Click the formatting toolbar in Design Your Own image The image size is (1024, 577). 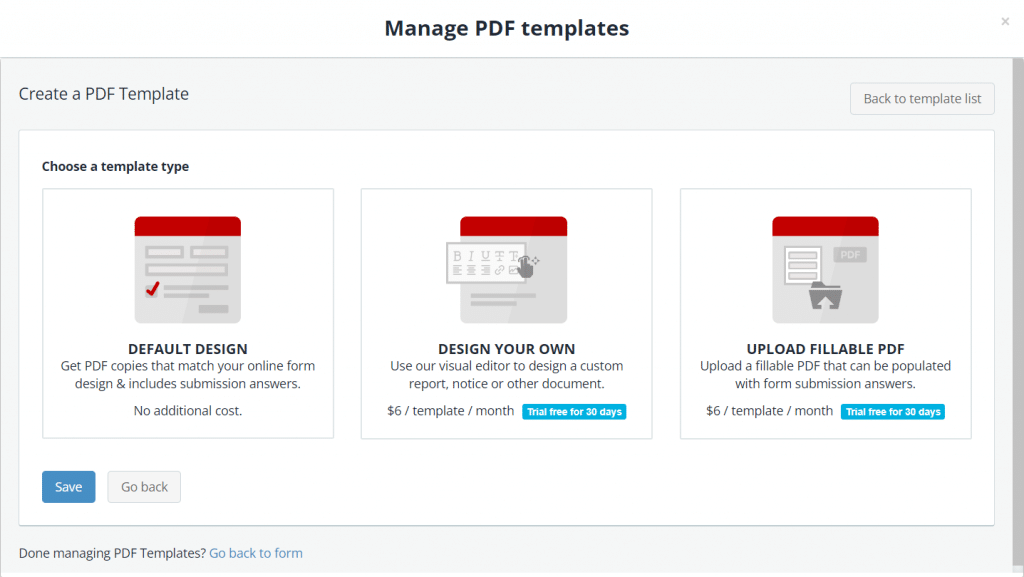(x=487, y=263)
